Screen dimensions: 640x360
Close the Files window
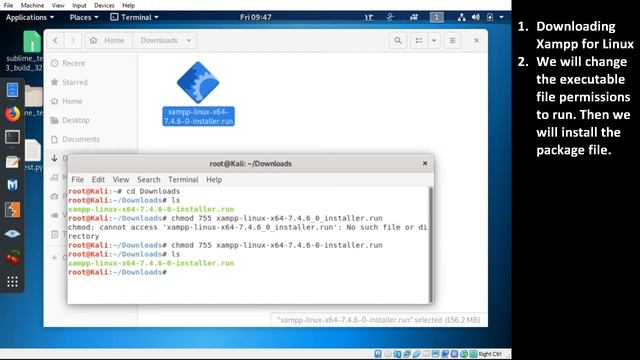[476, 40]
